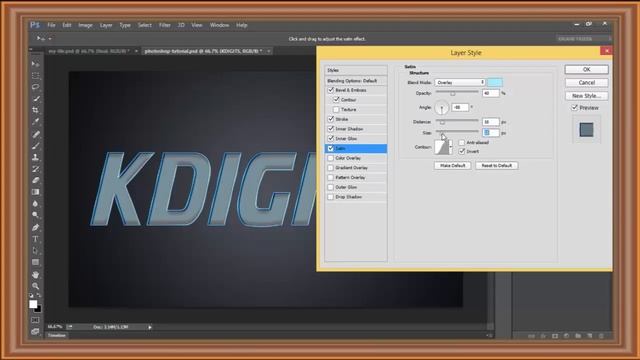Open the Image menu

coord(85,25)
